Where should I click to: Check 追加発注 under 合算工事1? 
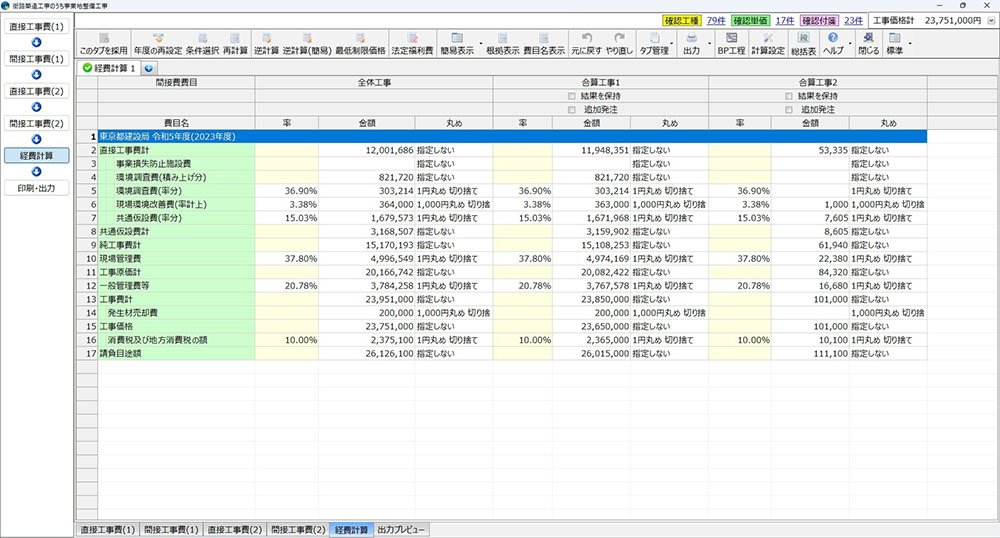(x=571, y=109)
